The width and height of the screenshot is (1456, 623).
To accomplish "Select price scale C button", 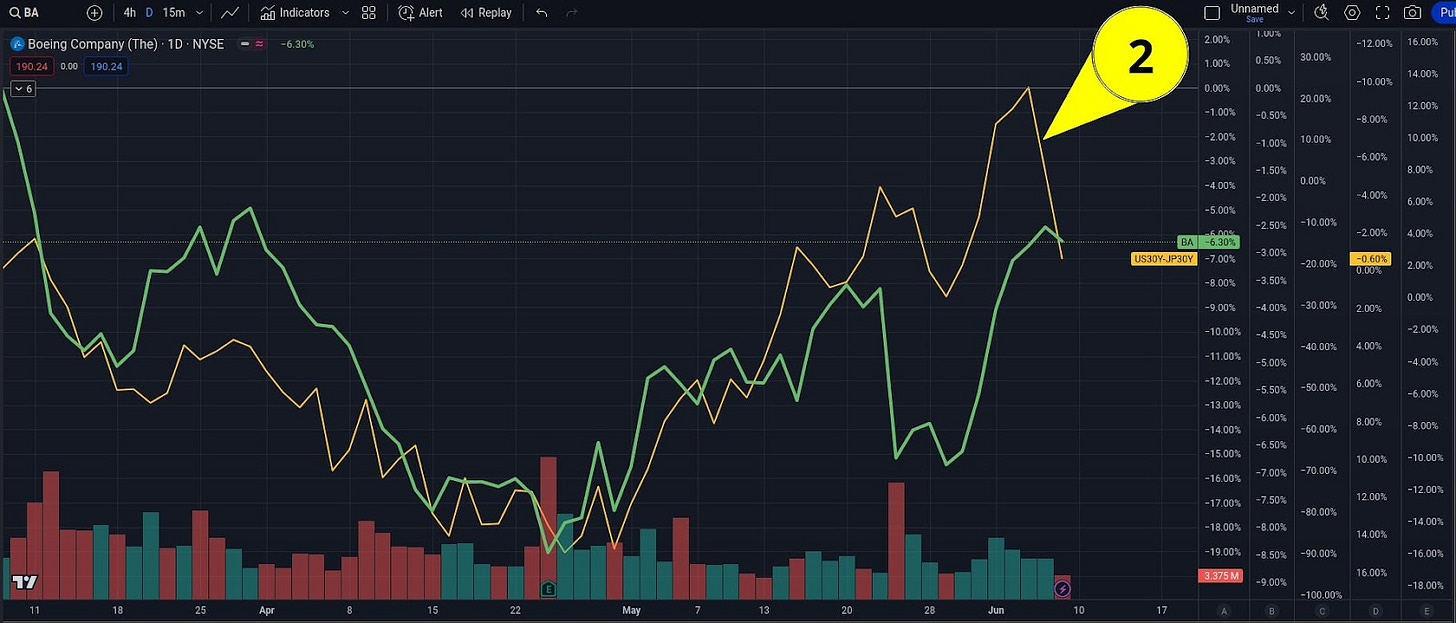I will pyautogui.click(x=1322, y=611).
